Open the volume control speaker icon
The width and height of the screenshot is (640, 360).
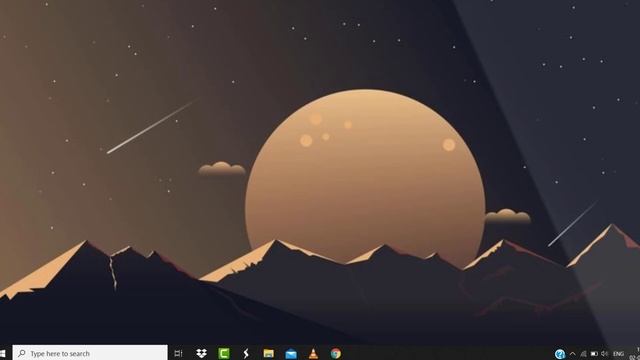pos(604,354)
